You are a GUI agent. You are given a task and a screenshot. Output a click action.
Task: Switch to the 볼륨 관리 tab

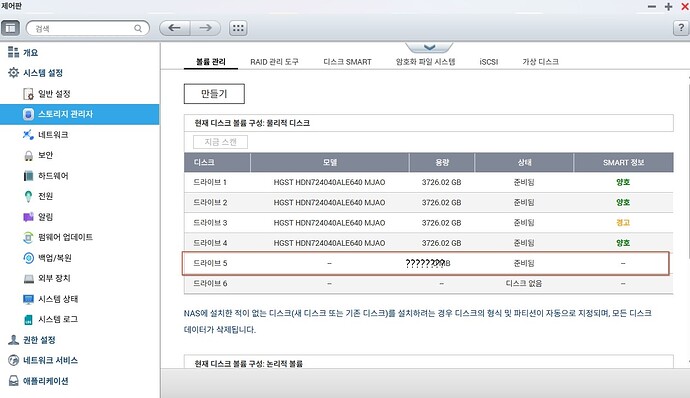211,62
